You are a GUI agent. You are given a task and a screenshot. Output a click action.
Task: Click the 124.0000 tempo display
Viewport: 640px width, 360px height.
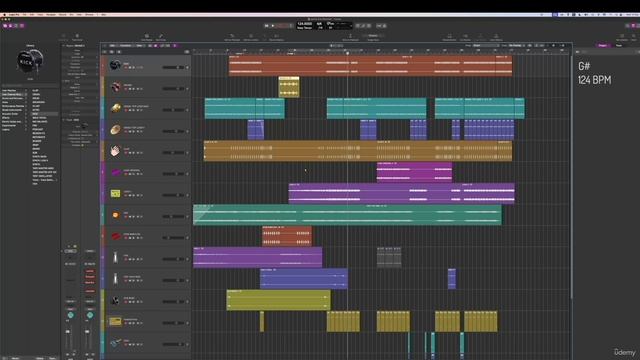pyautogui.click(x=305, y=24)
